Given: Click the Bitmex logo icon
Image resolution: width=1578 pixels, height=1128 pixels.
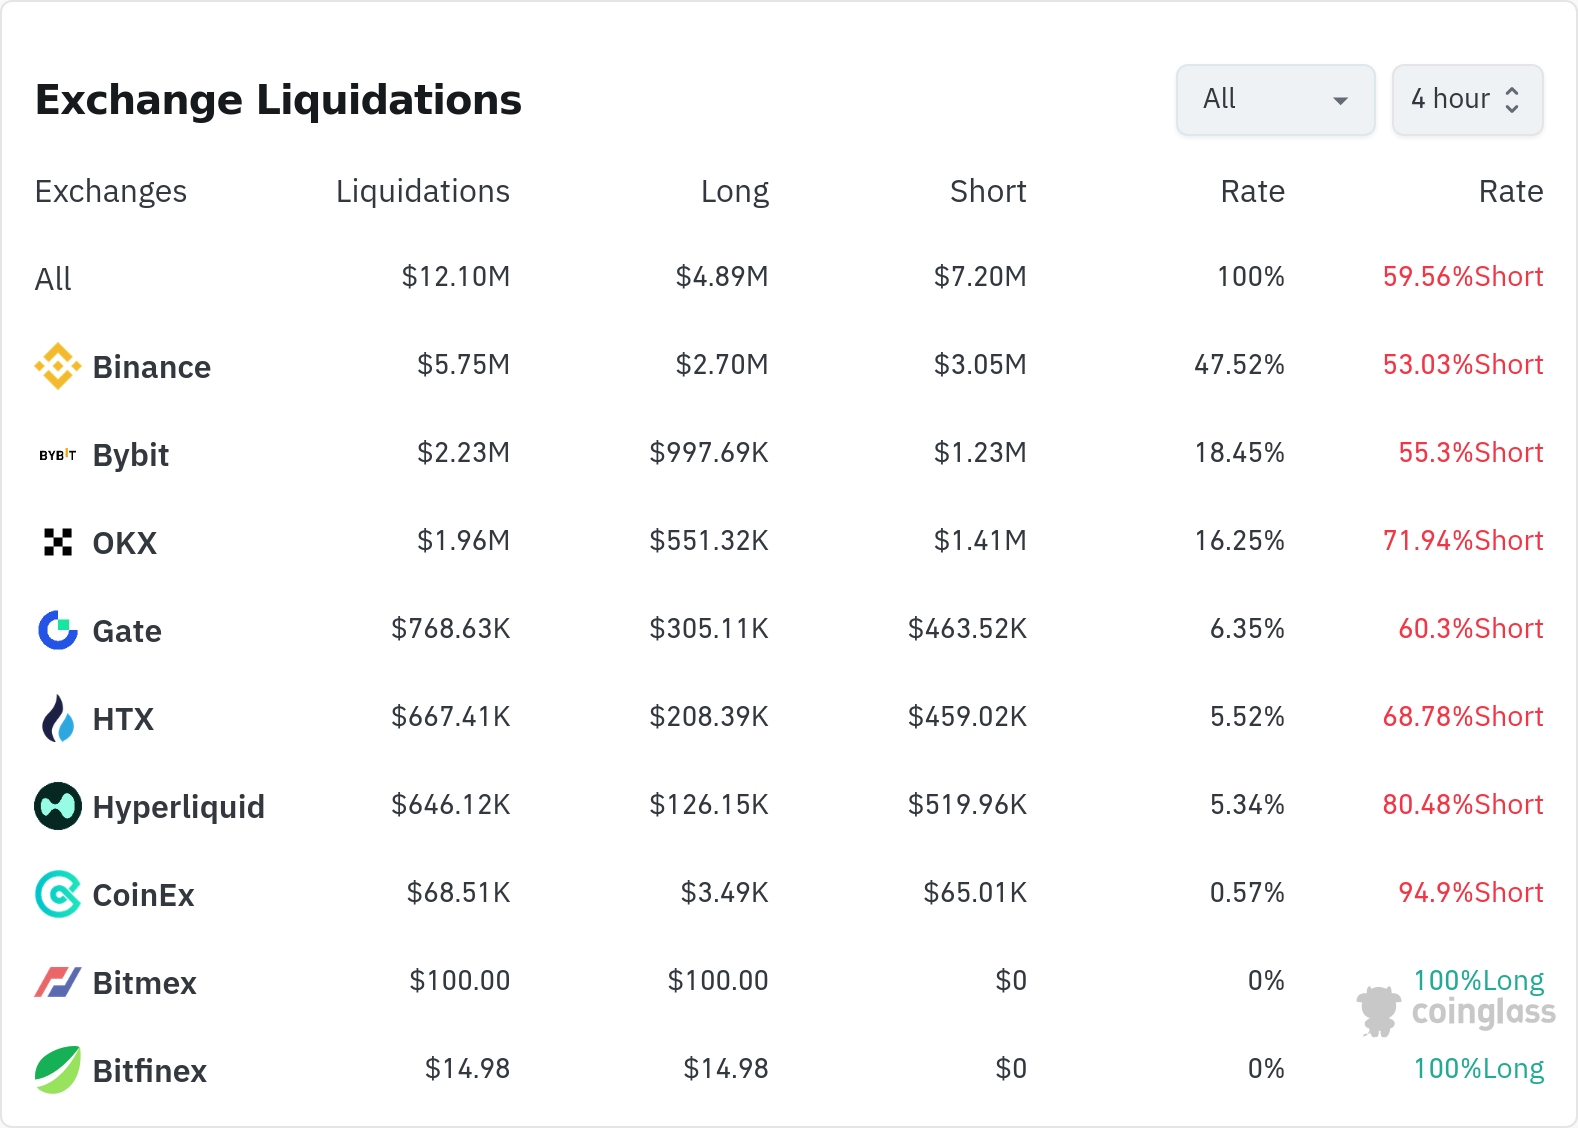Looking at the screenshot, I should coord(58,982).
